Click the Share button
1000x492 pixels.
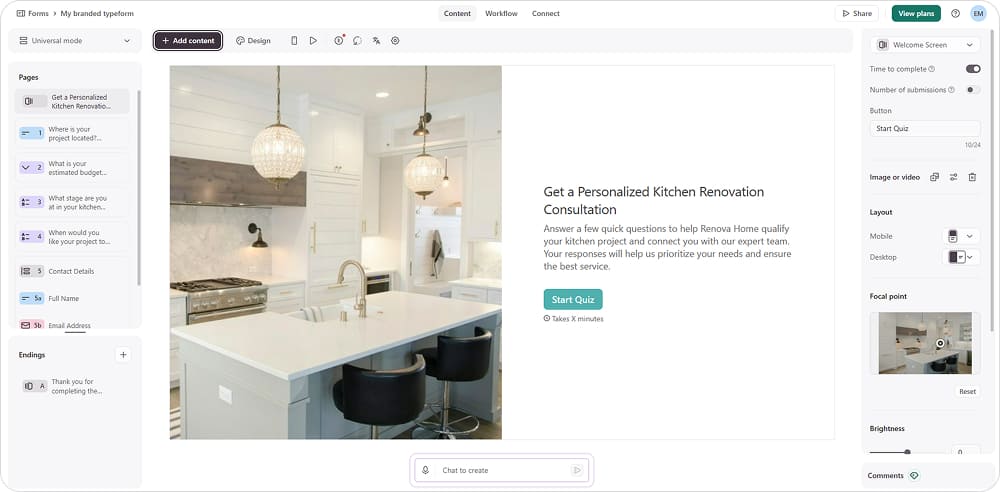coord(857,13)
